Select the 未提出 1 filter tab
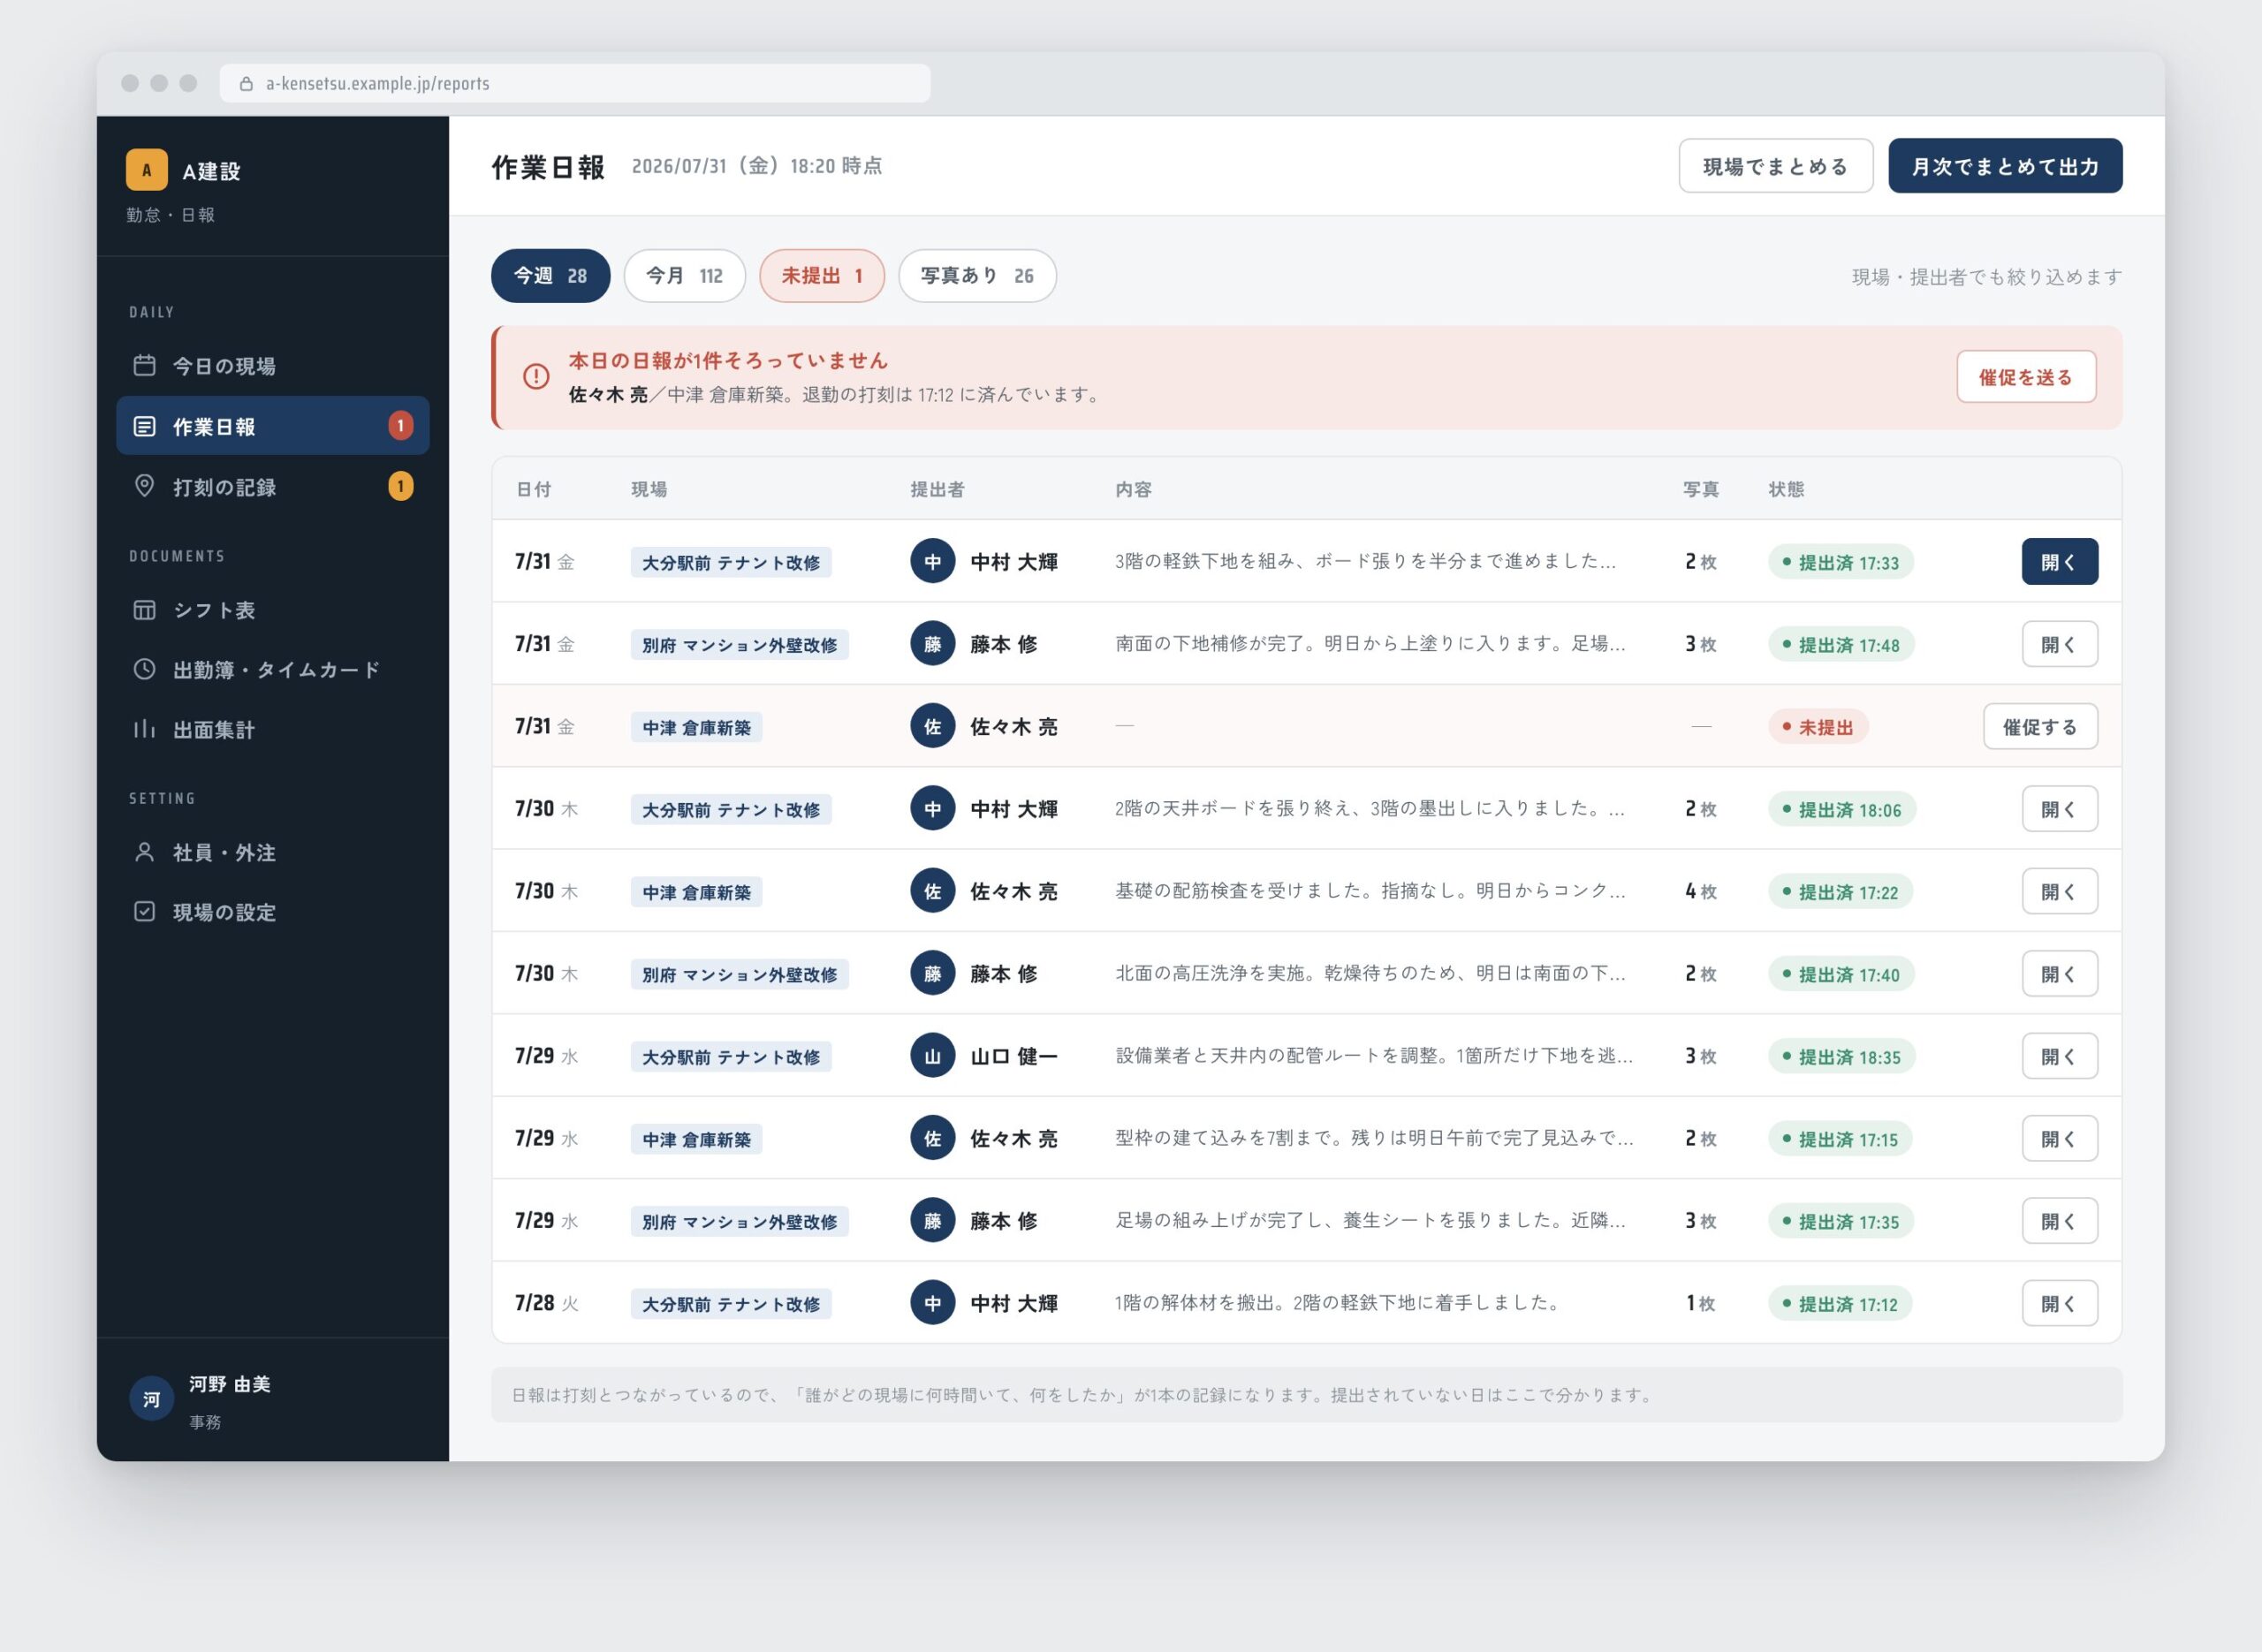Image resolution: width=2262 pixels, height=1652 pixels. click(822, 276)
